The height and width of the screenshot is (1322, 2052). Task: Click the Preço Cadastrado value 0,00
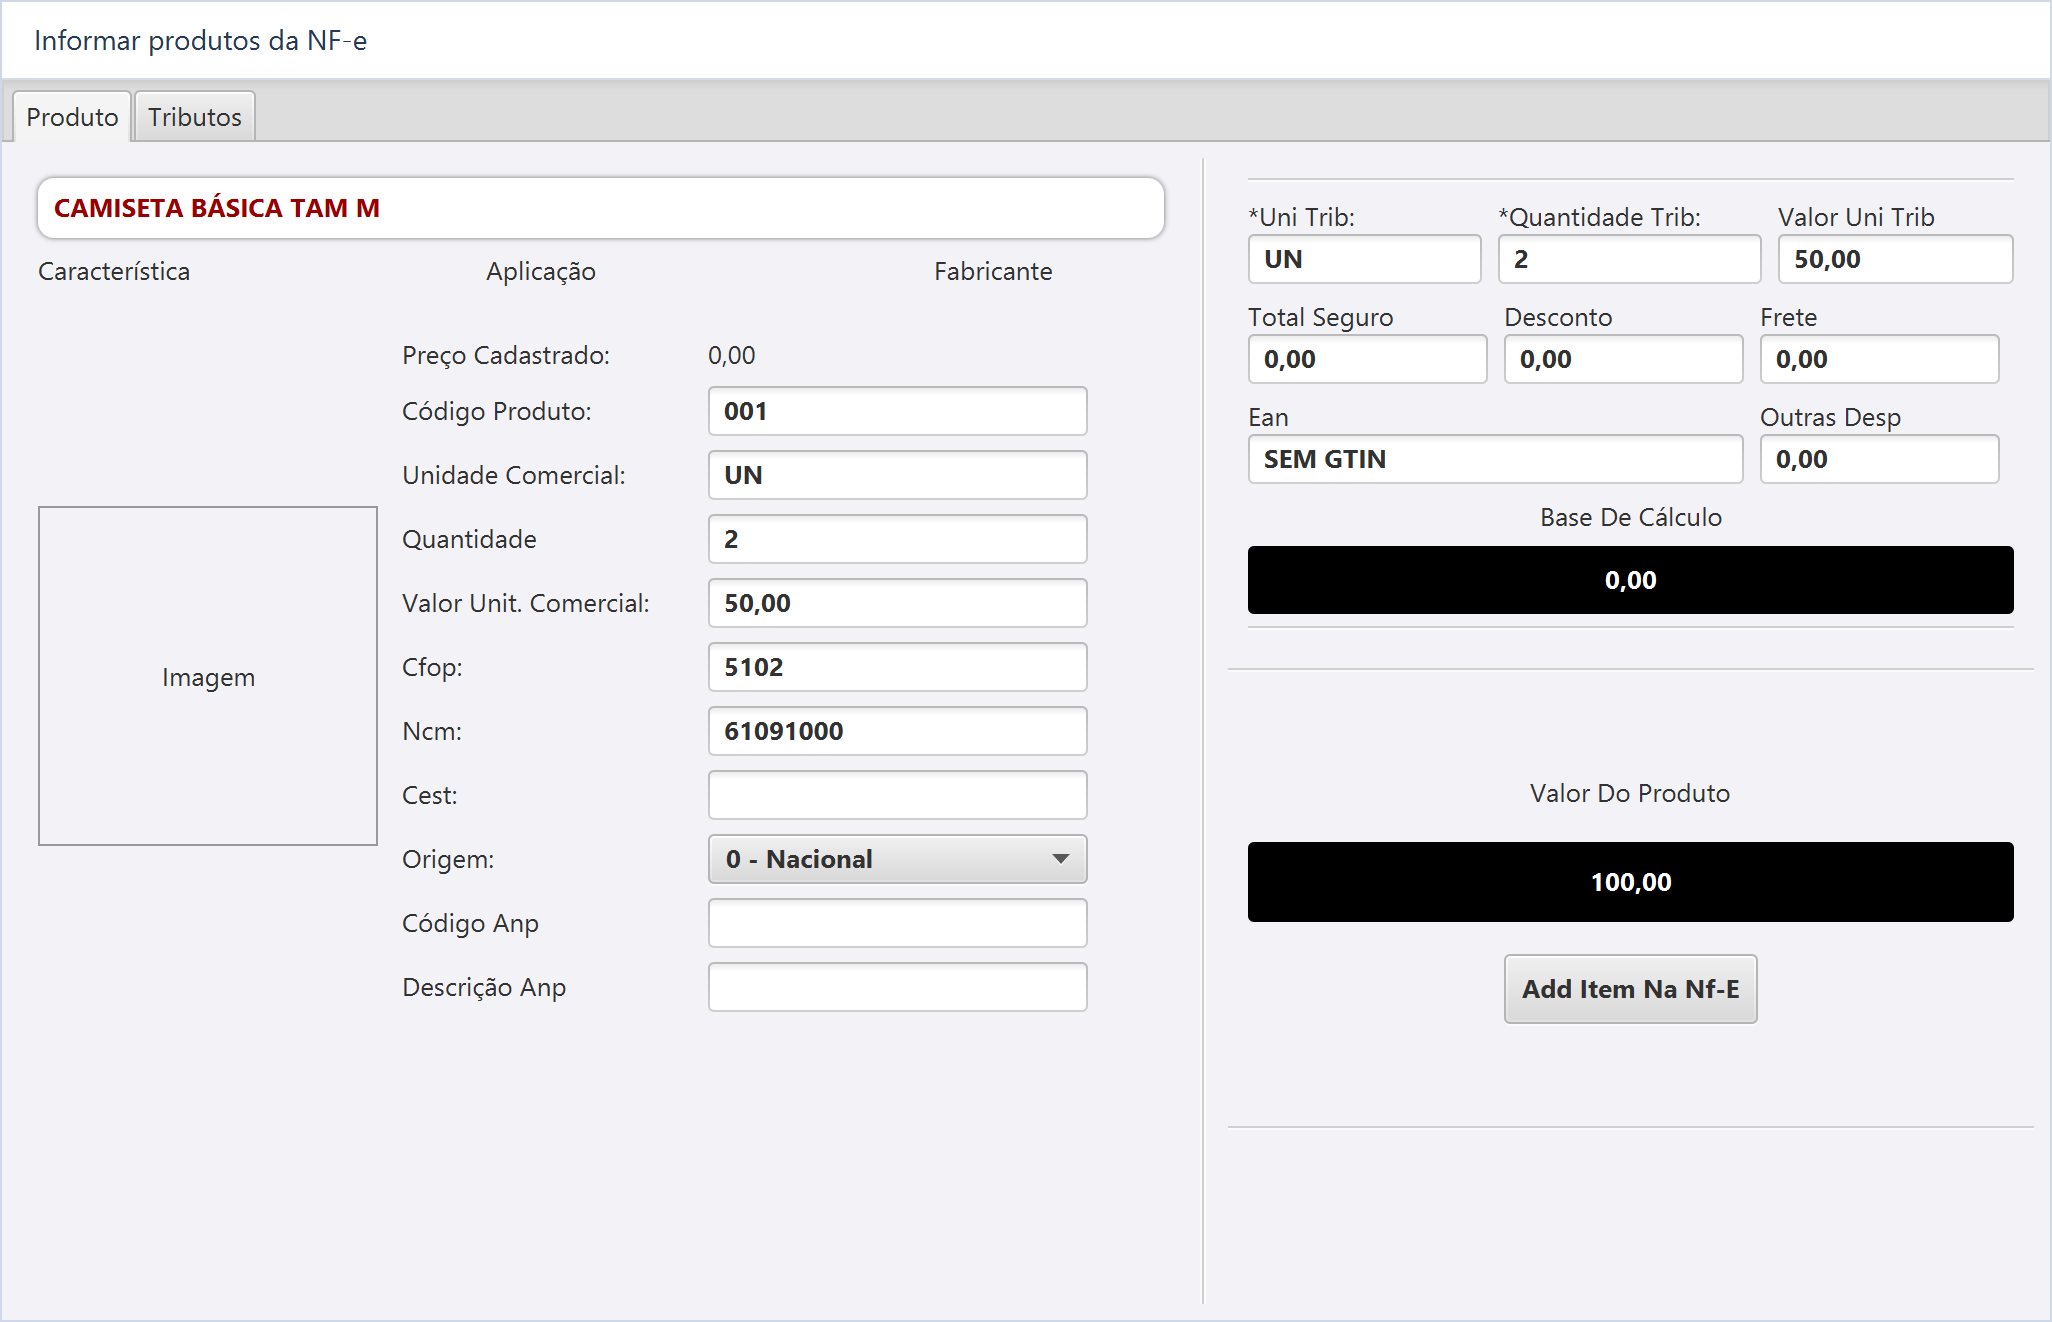pos(732,355)
